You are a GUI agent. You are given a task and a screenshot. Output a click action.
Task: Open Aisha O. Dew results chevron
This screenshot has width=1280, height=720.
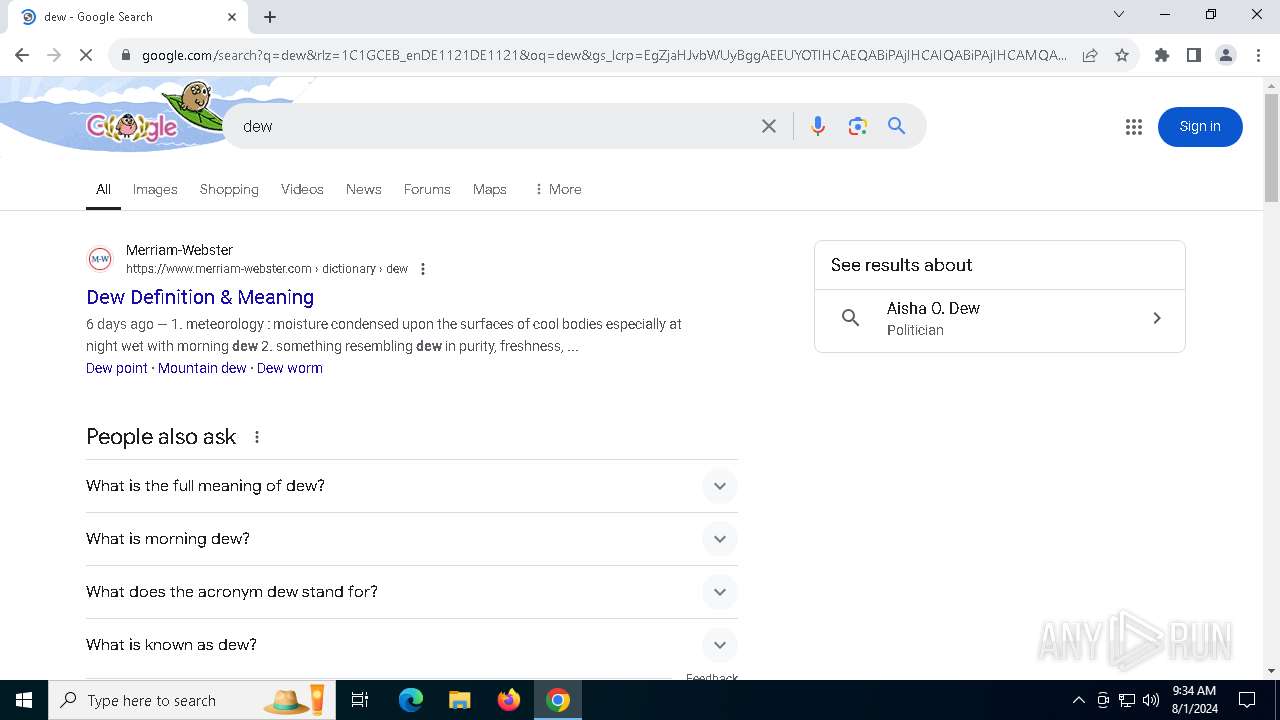click(1157, 318)
